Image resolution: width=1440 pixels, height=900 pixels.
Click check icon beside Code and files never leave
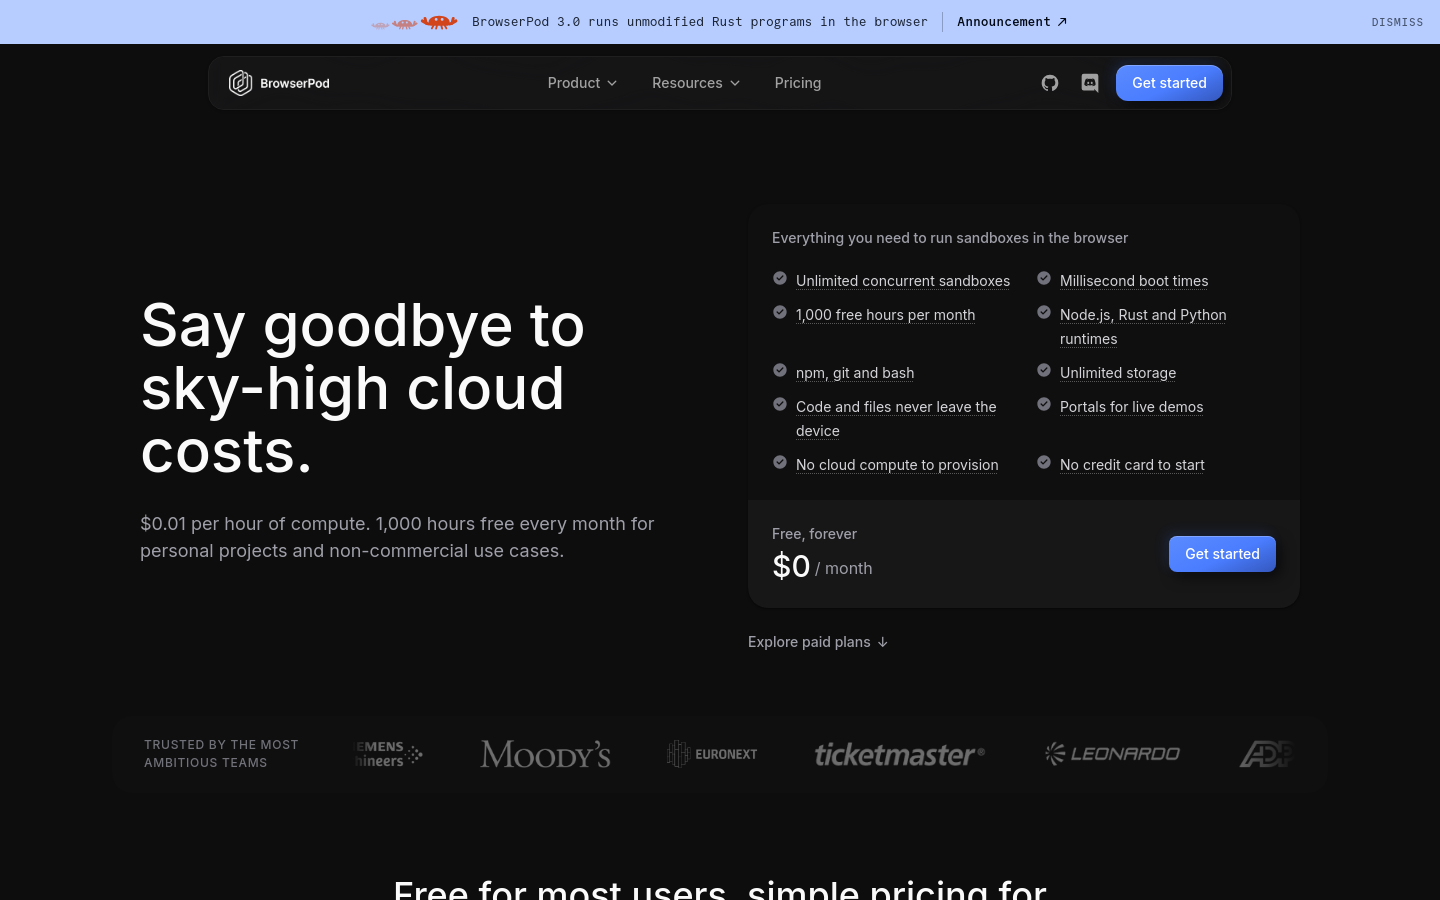(x=780, y=404)
